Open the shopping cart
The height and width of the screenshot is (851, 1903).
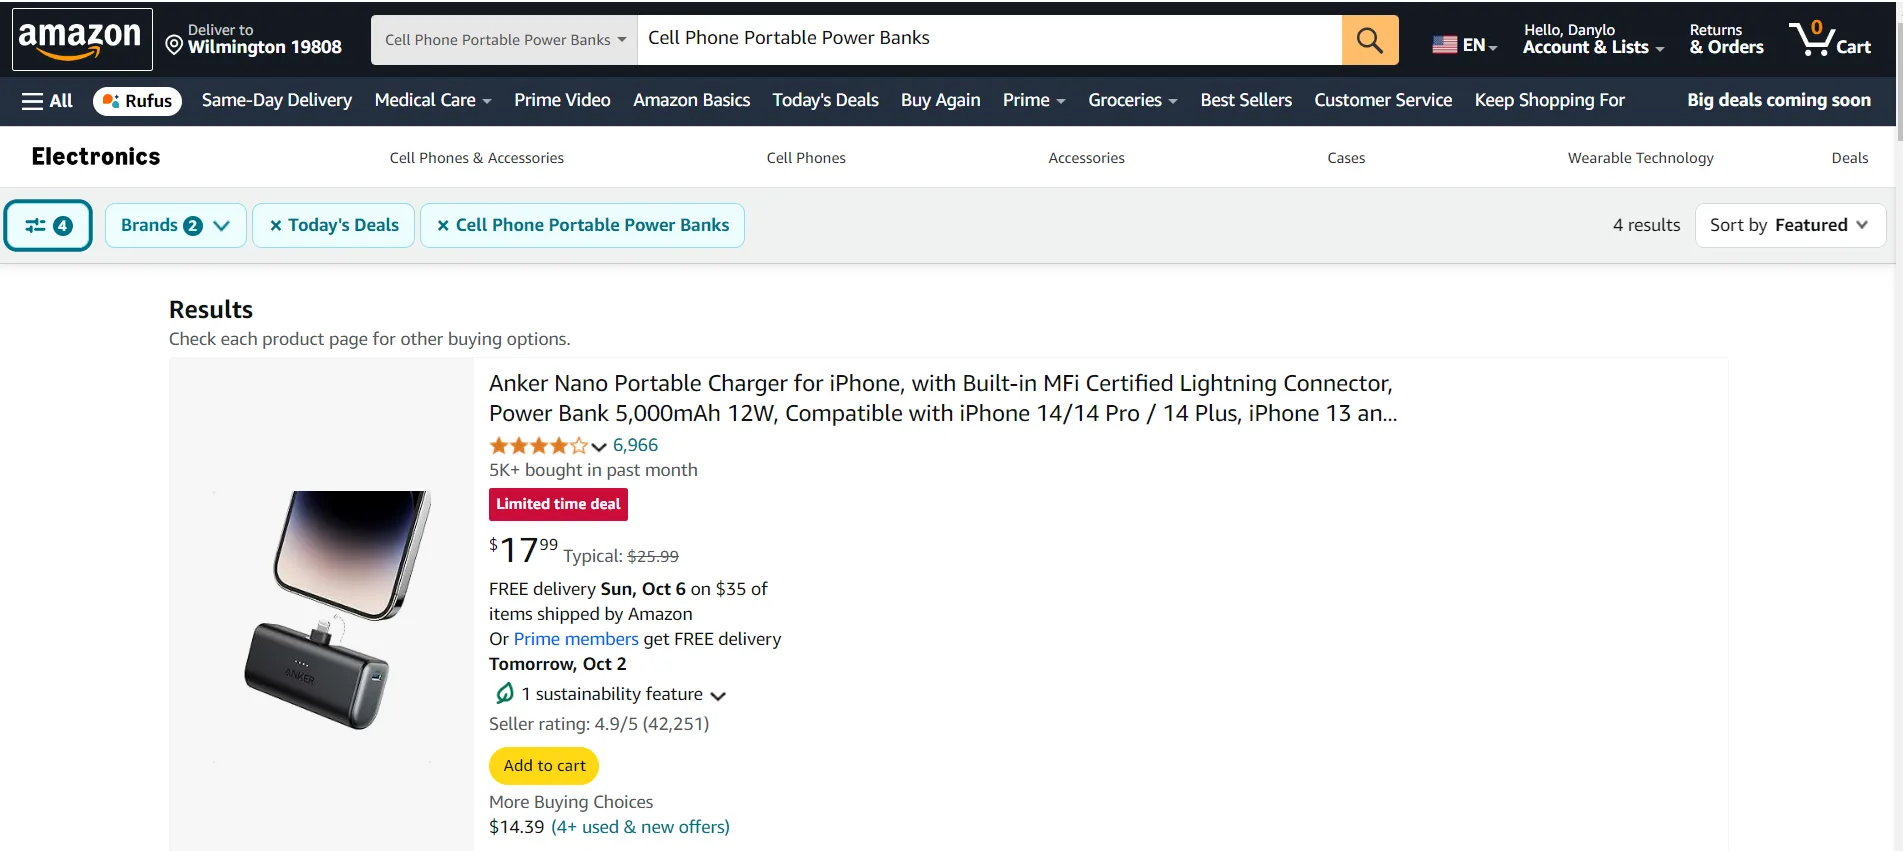(1830, 39)
